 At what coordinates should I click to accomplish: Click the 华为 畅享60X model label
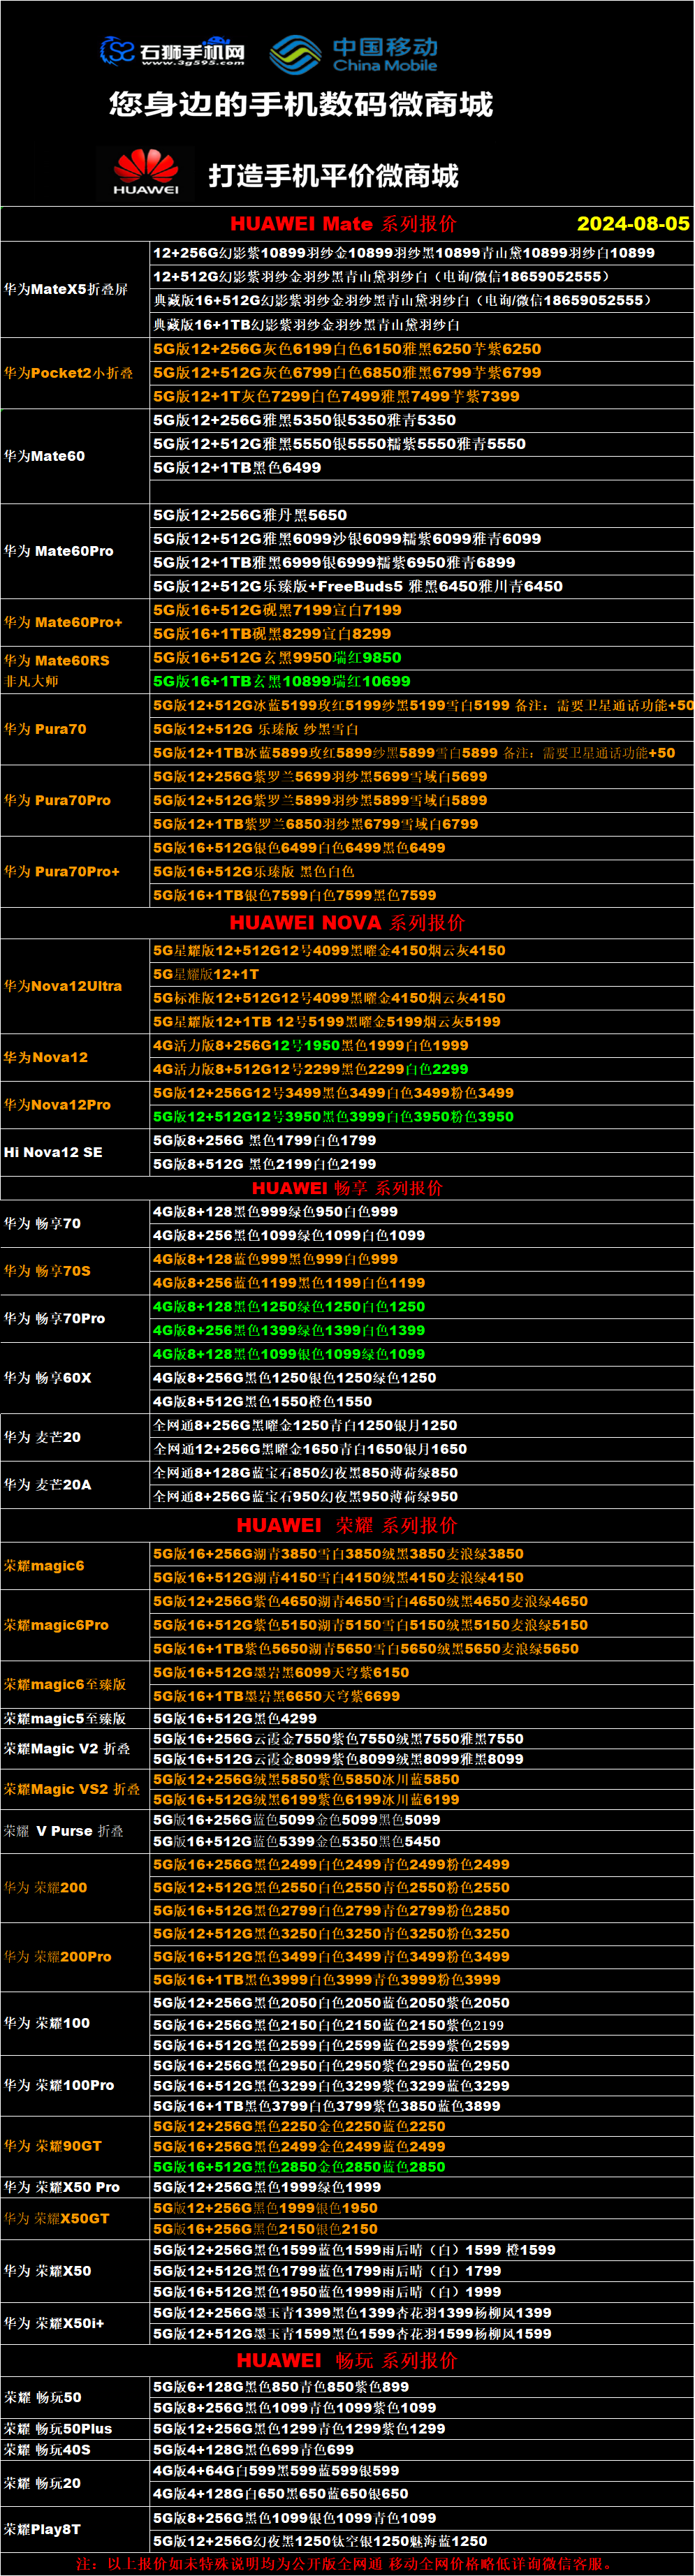(47, 1378)
